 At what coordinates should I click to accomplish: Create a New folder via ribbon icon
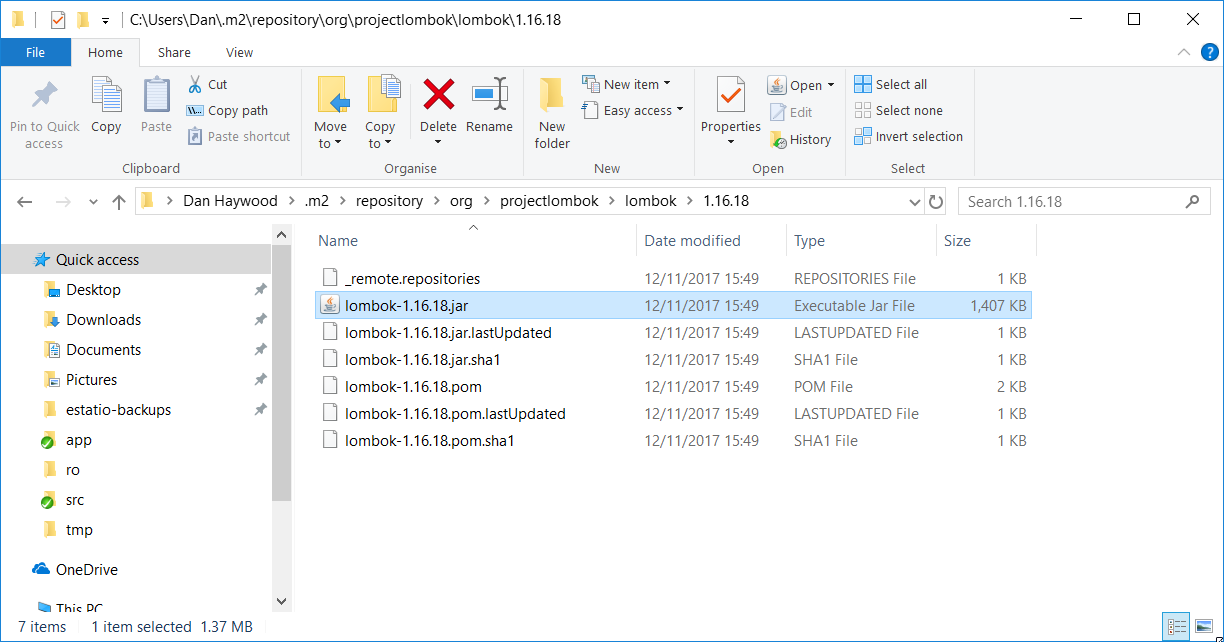(x=551, y=96)
